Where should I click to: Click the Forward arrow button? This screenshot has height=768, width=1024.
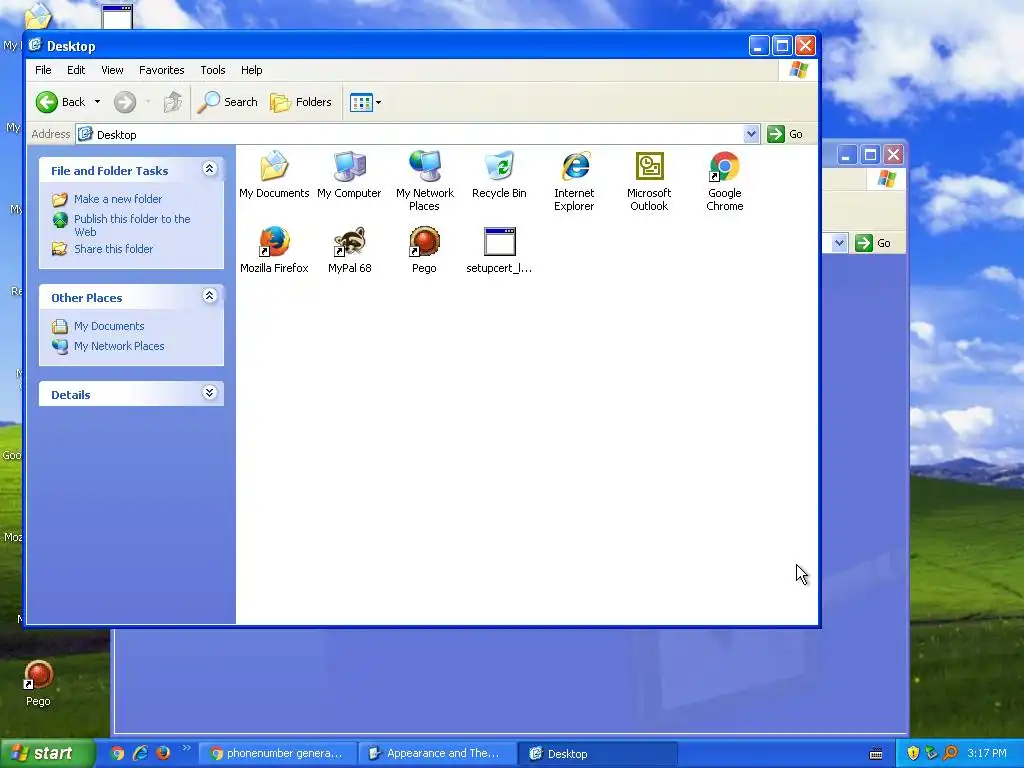125,102
